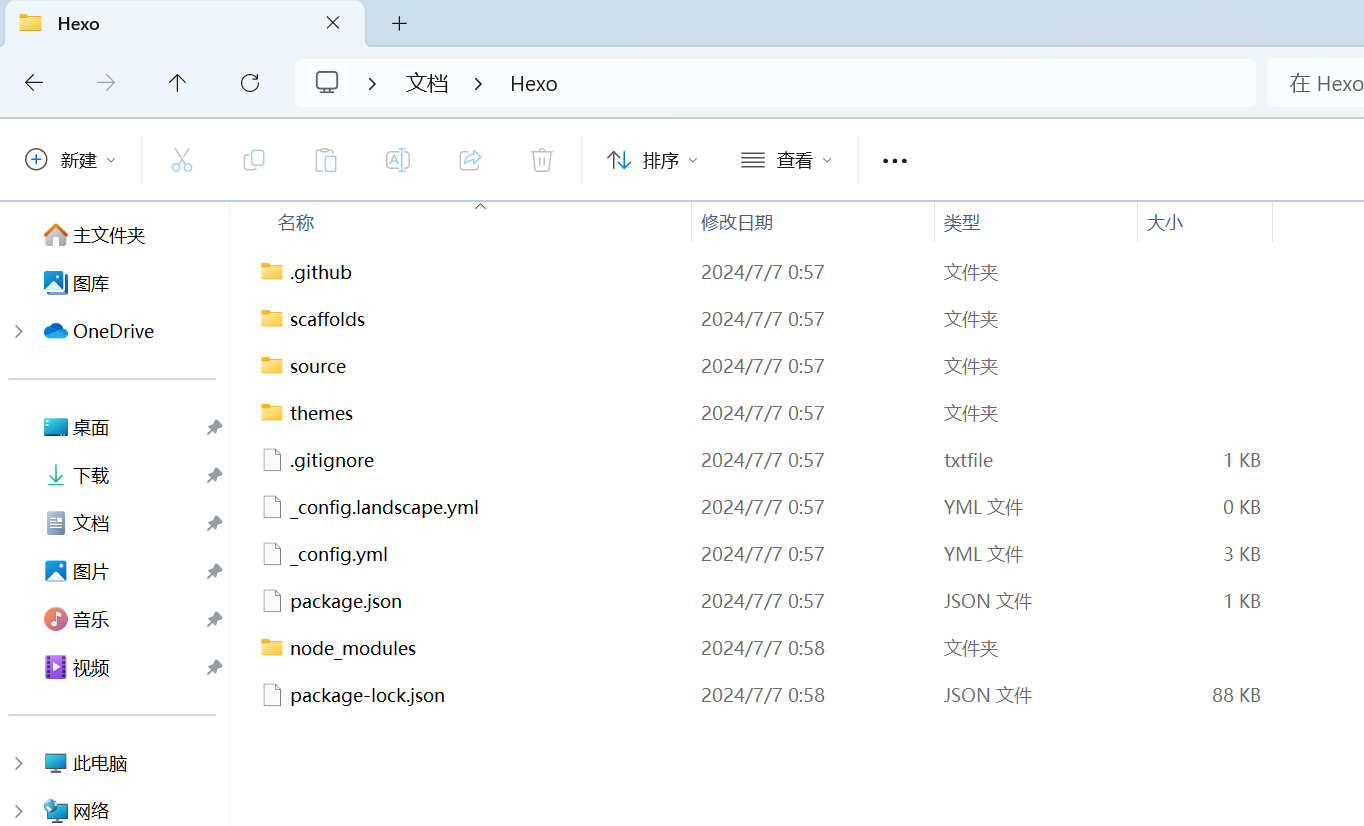Image resolution: width=1364 pixels, height=826 pixels.
Task: Click the Copy icon in toolbar
Action: coord(254,160)
